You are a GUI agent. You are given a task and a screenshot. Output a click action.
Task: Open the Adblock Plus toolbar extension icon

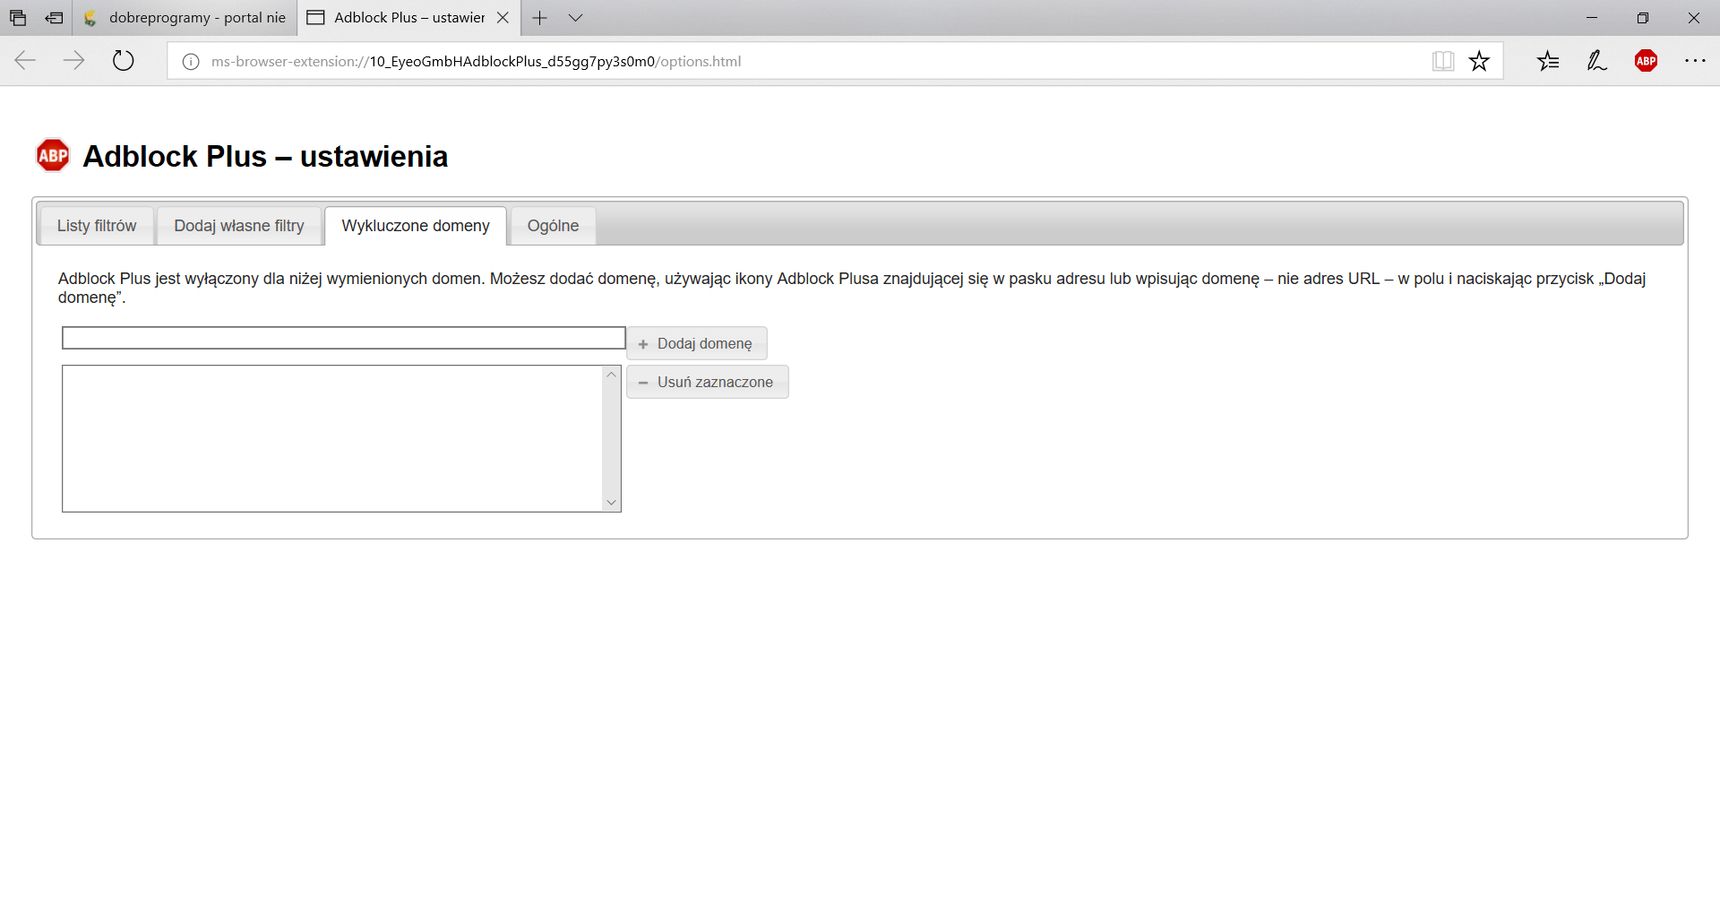1645,61
